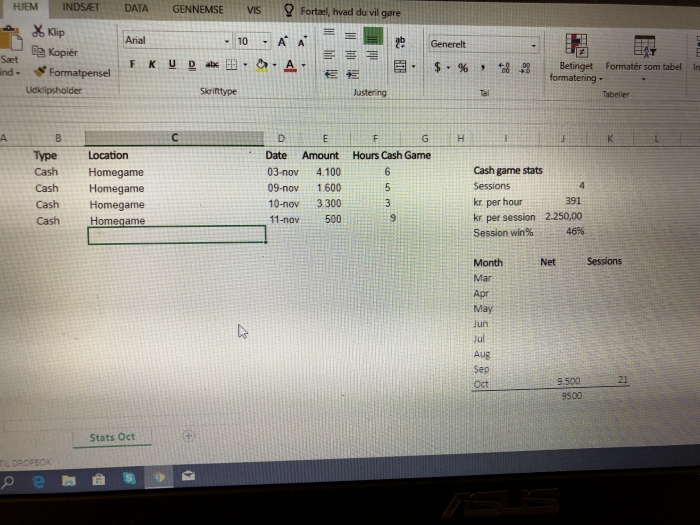The image size is (700, 525).
Task: Toggle the highlighted bottom align button
Action: click(373, 36)
